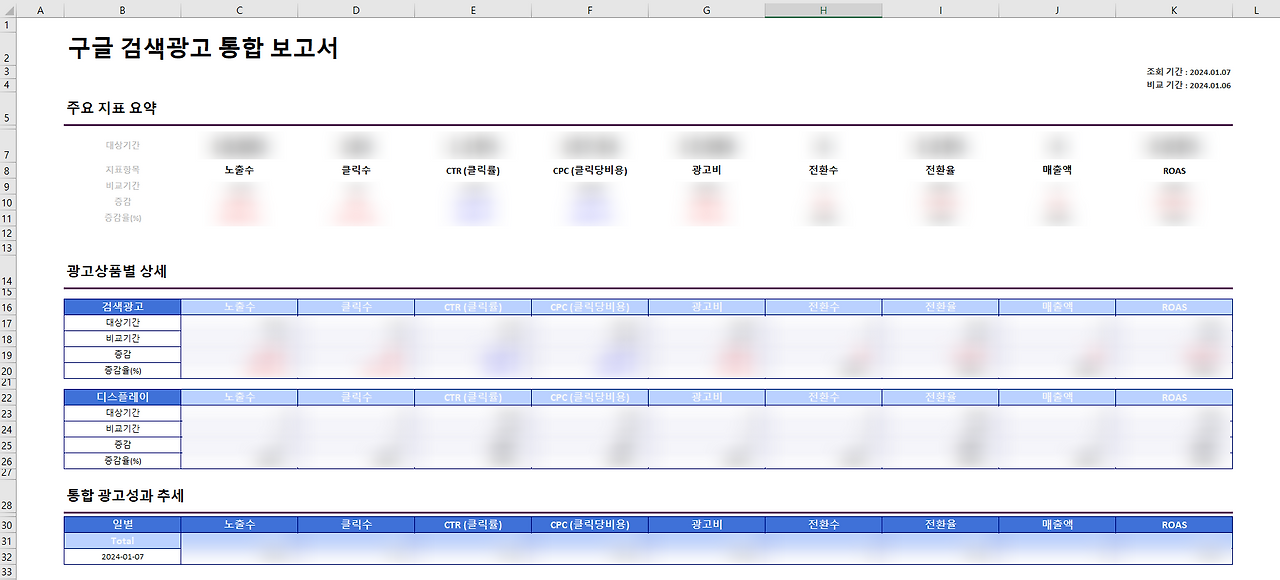Click '광고비' in the summary metrics row

(x=706, y=170)
